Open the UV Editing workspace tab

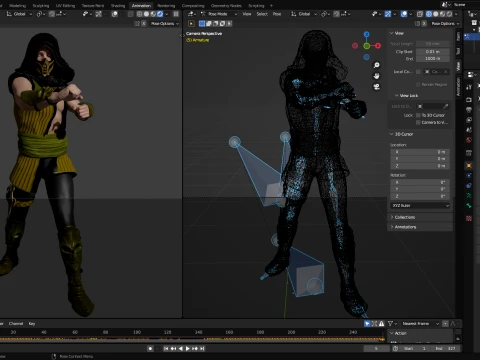(65, 6)
